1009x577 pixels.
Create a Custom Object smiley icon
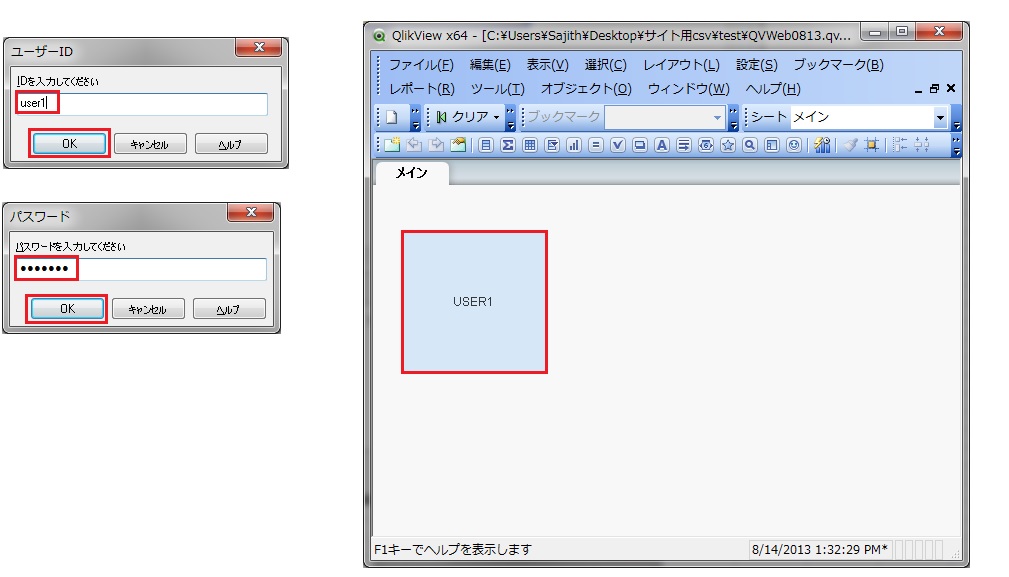click(x=794, y=145)
